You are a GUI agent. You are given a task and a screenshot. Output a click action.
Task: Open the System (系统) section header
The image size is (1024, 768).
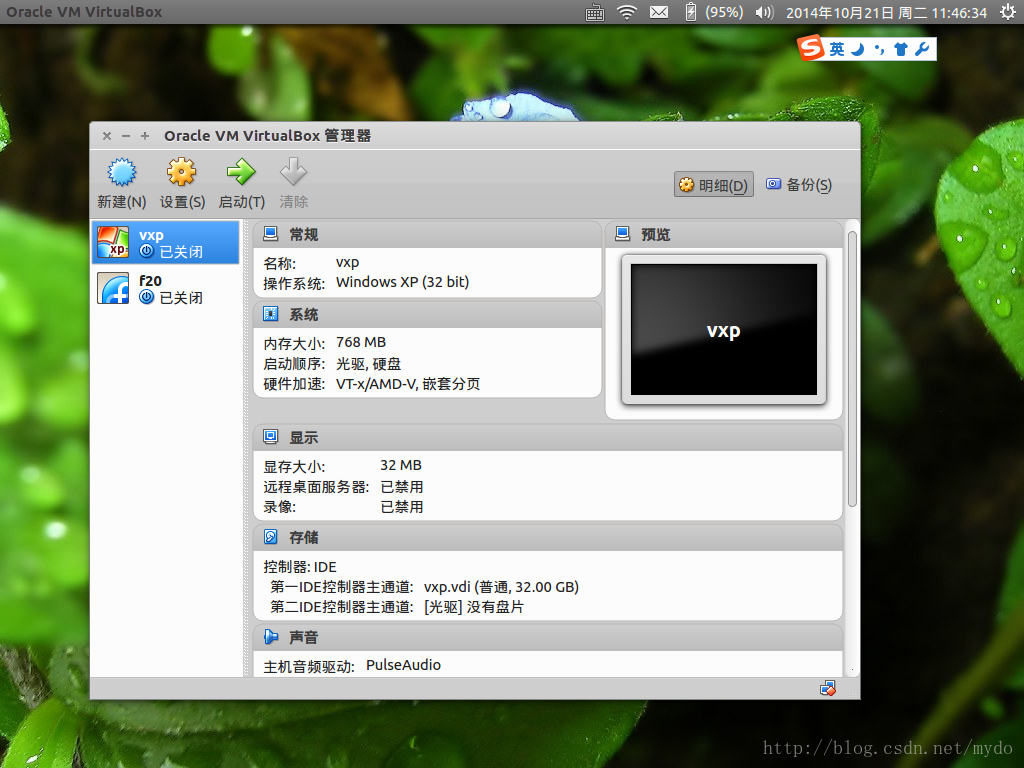[x=427, y=314]
